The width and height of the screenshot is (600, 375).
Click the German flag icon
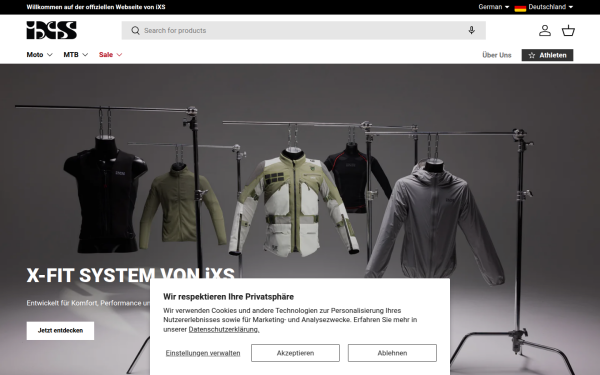pos(520,7)
